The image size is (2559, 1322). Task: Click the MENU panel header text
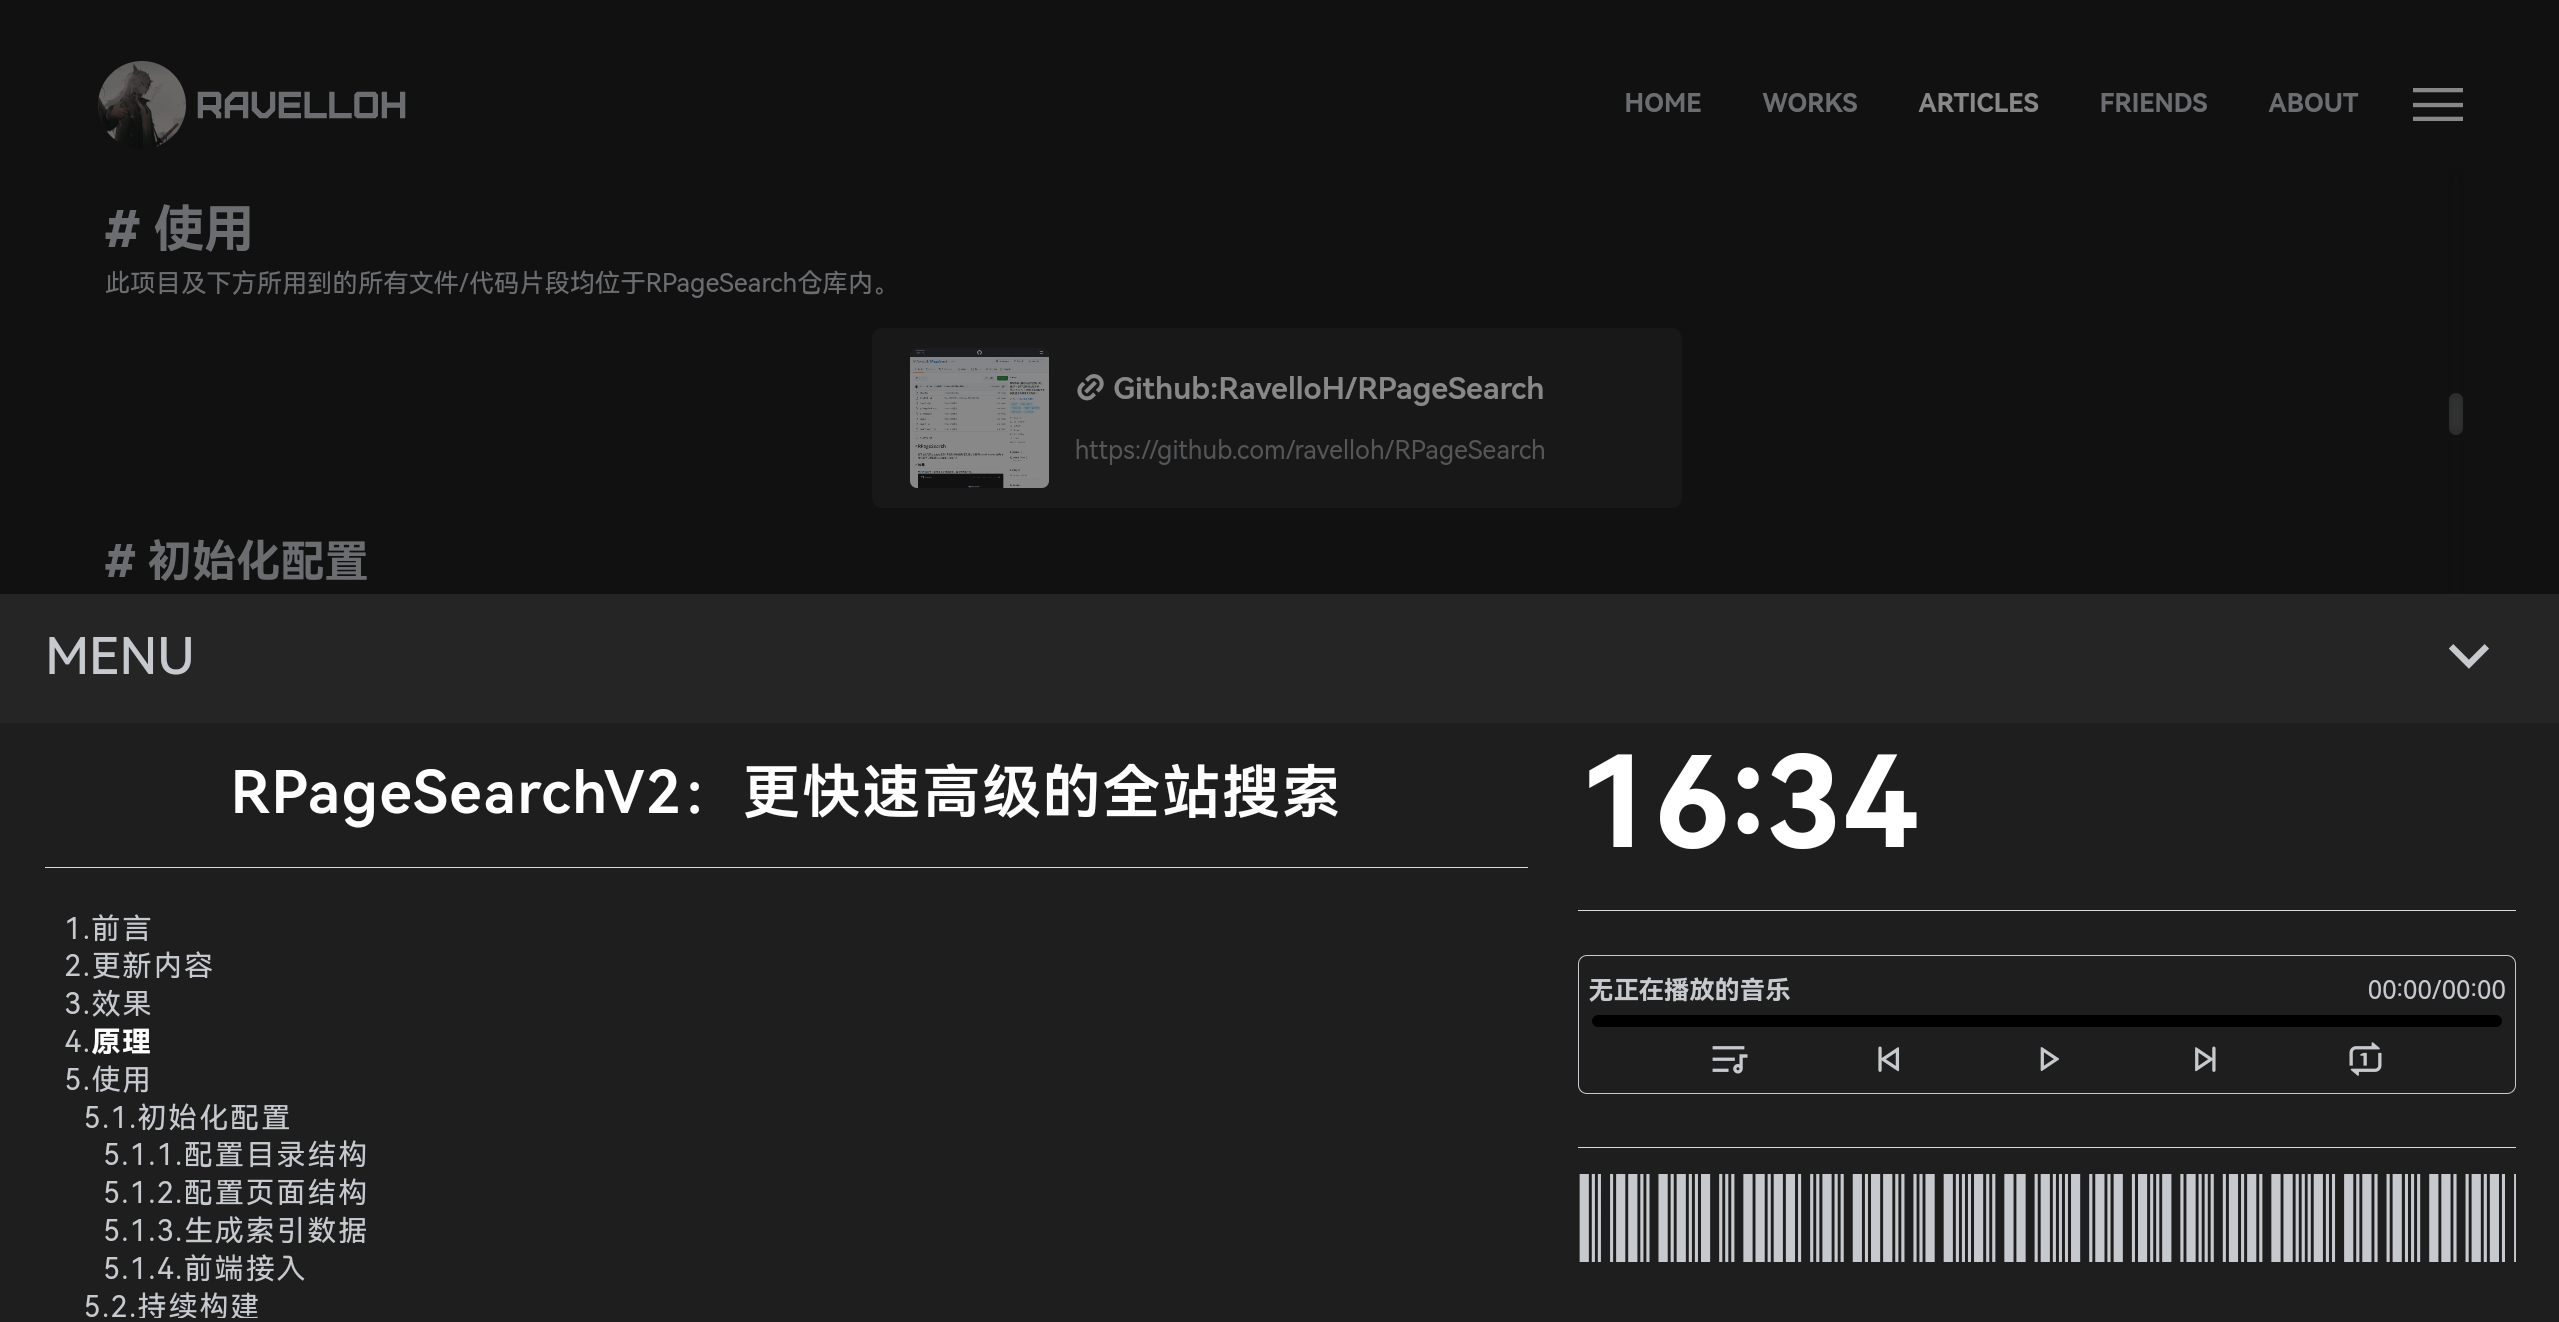tap(120, 657)
